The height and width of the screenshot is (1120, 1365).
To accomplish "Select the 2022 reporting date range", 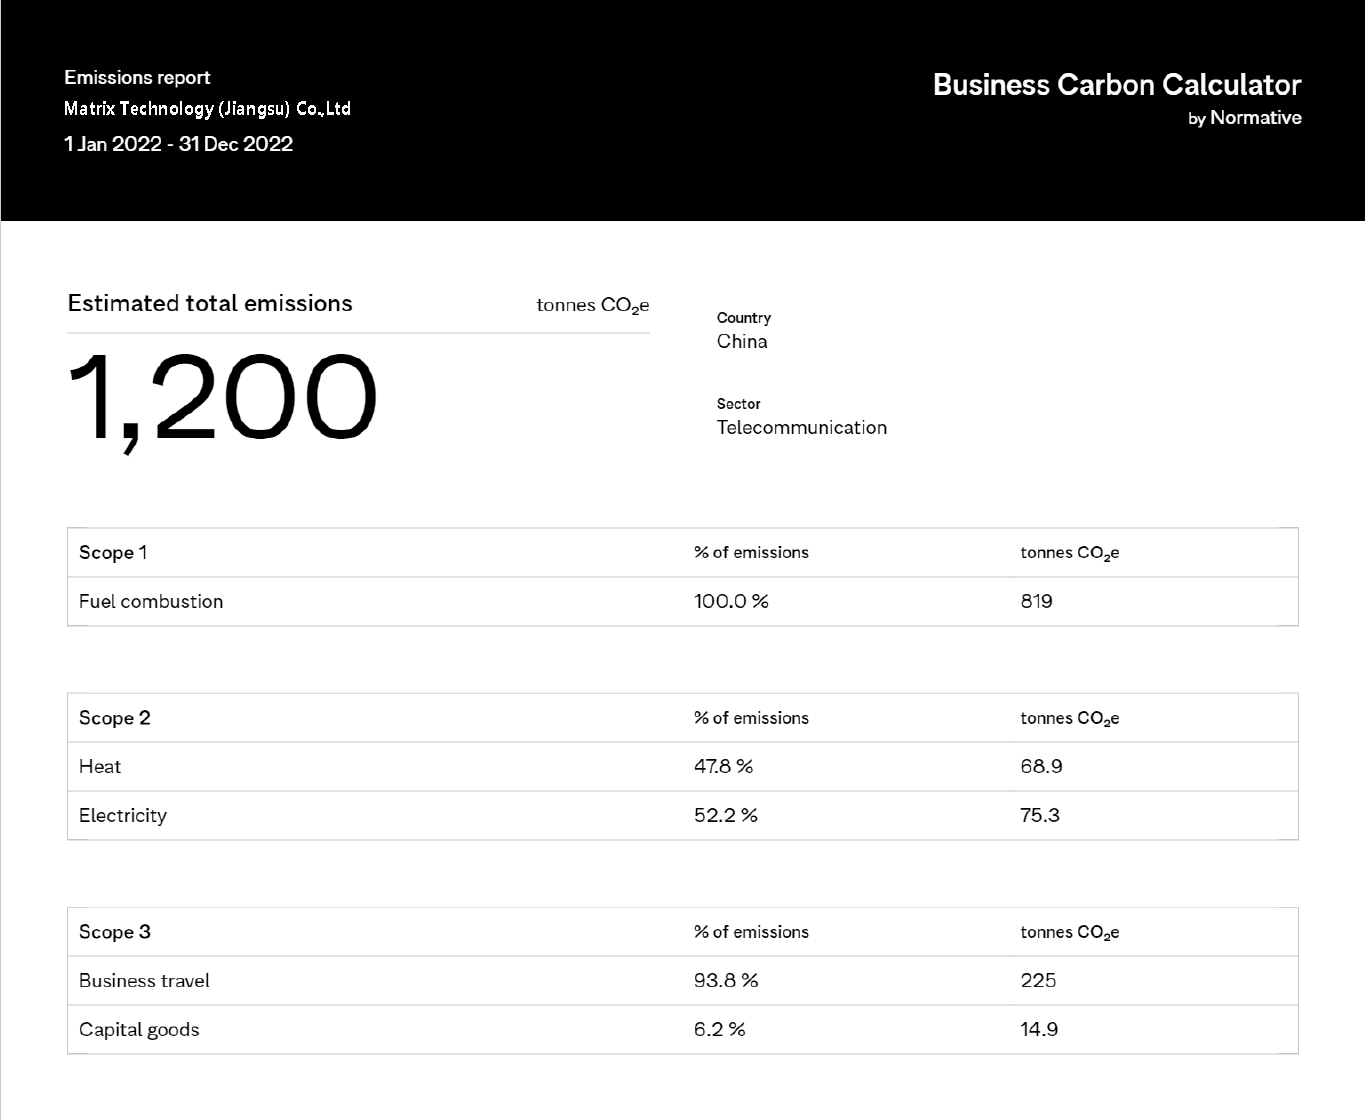I will tap(178, 144).
